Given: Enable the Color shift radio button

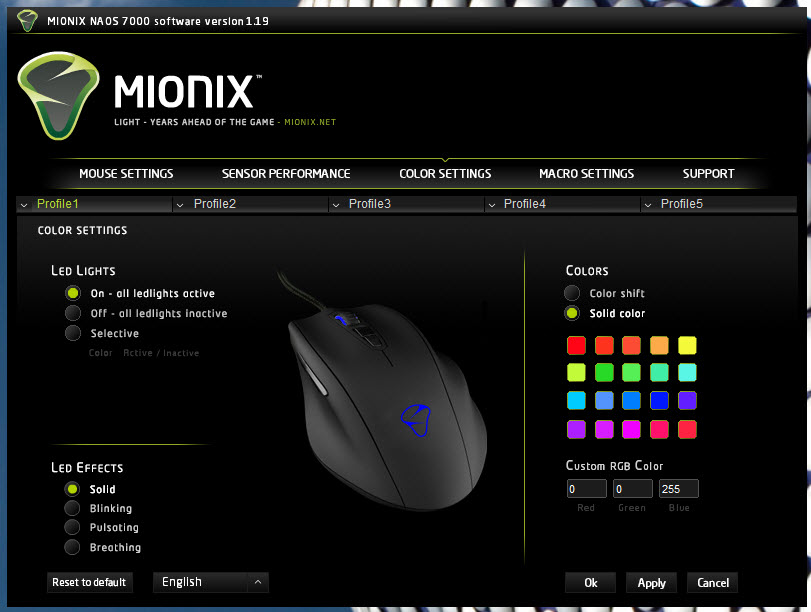Looking at the screenshot, I should 572,293.
